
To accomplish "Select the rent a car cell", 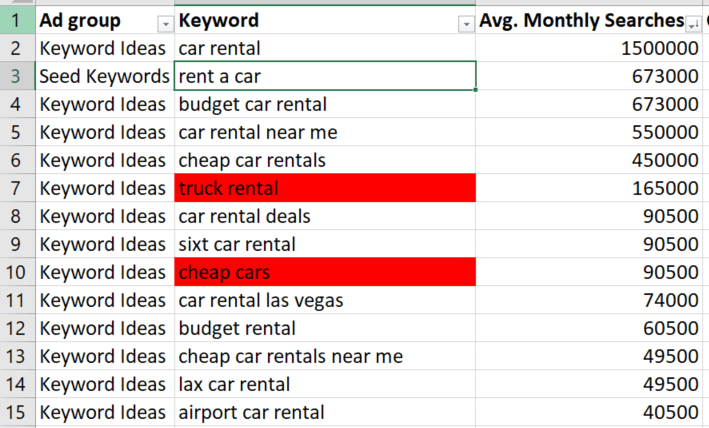I will [325, 76].
